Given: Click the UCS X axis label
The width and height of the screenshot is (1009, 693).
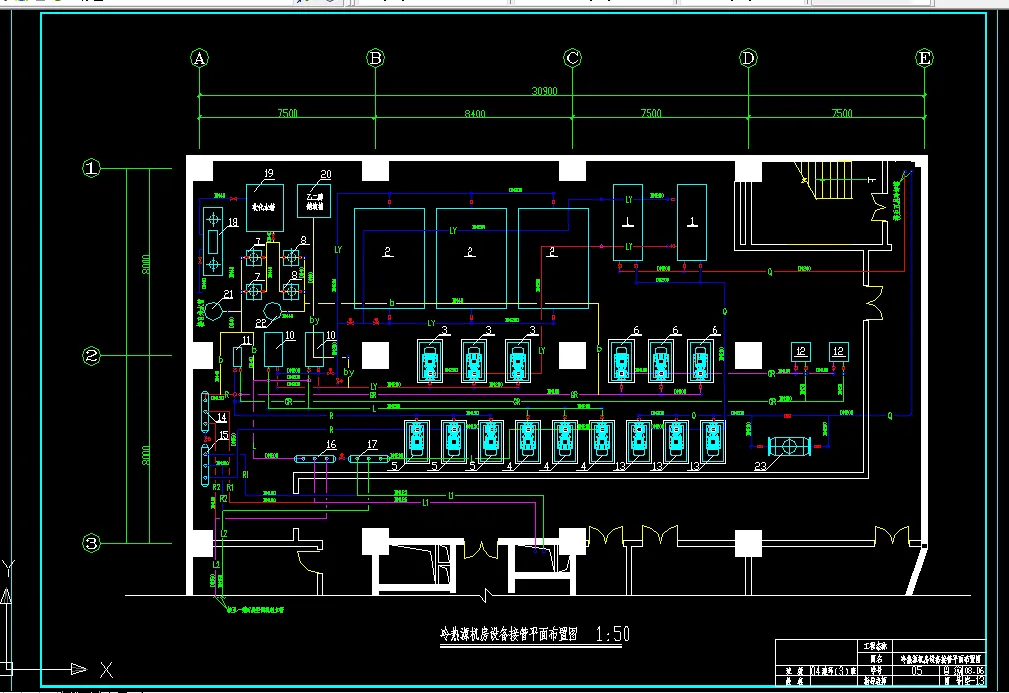Looking at the screenshot, I should (106, 670).
